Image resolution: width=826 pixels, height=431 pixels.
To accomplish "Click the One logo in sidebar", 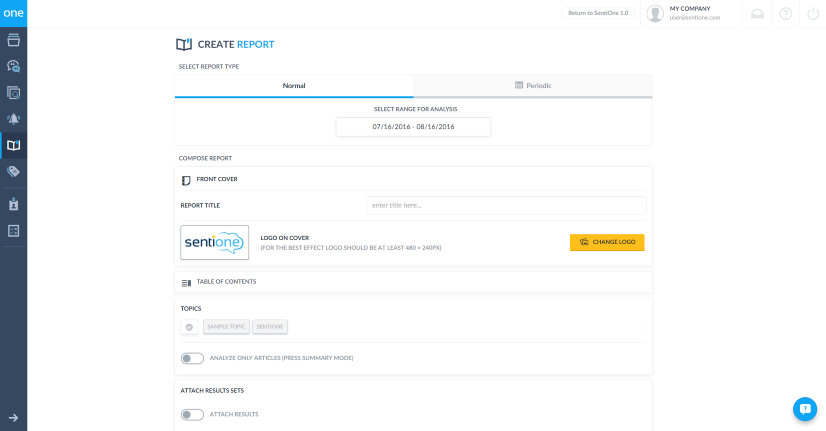I will pos(13,13).
